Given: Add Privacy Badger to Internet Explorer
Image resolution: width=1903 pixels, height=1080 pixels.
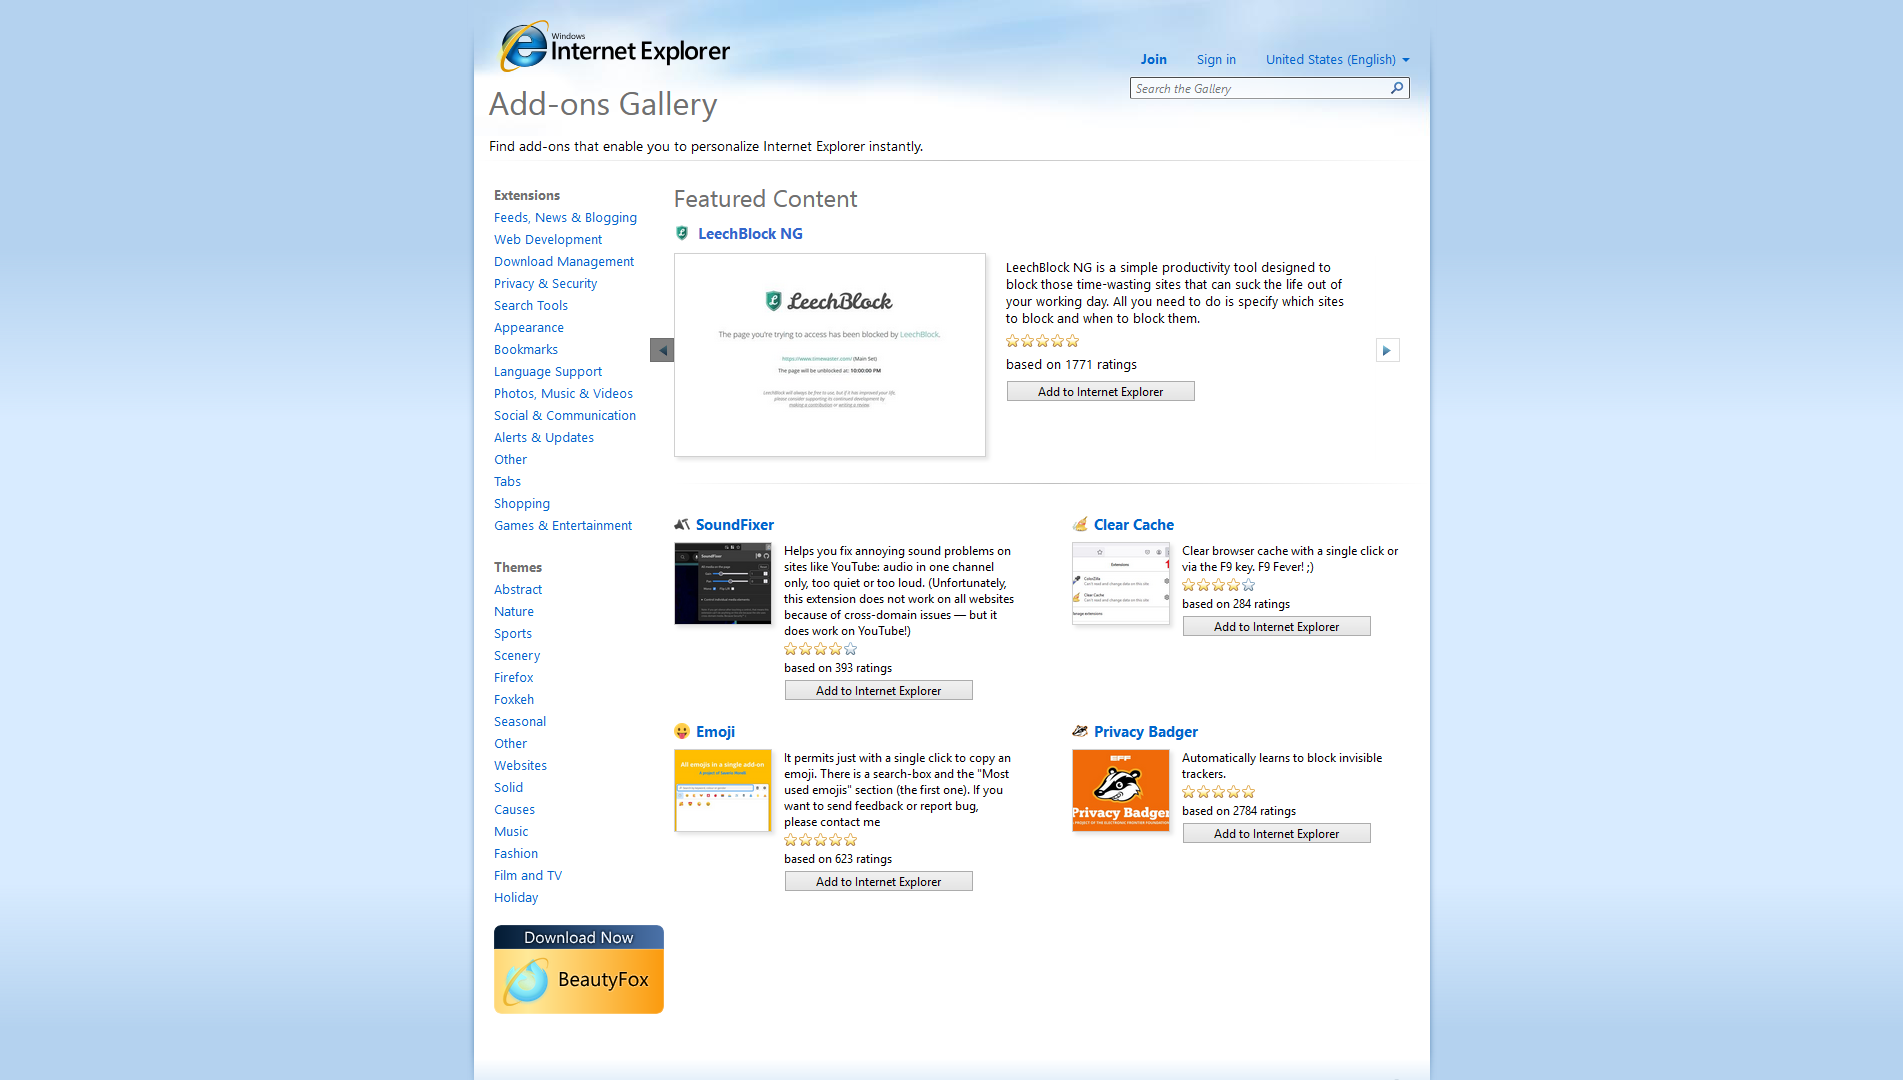Looking at the screenshot, I should tap(1276, 833).
